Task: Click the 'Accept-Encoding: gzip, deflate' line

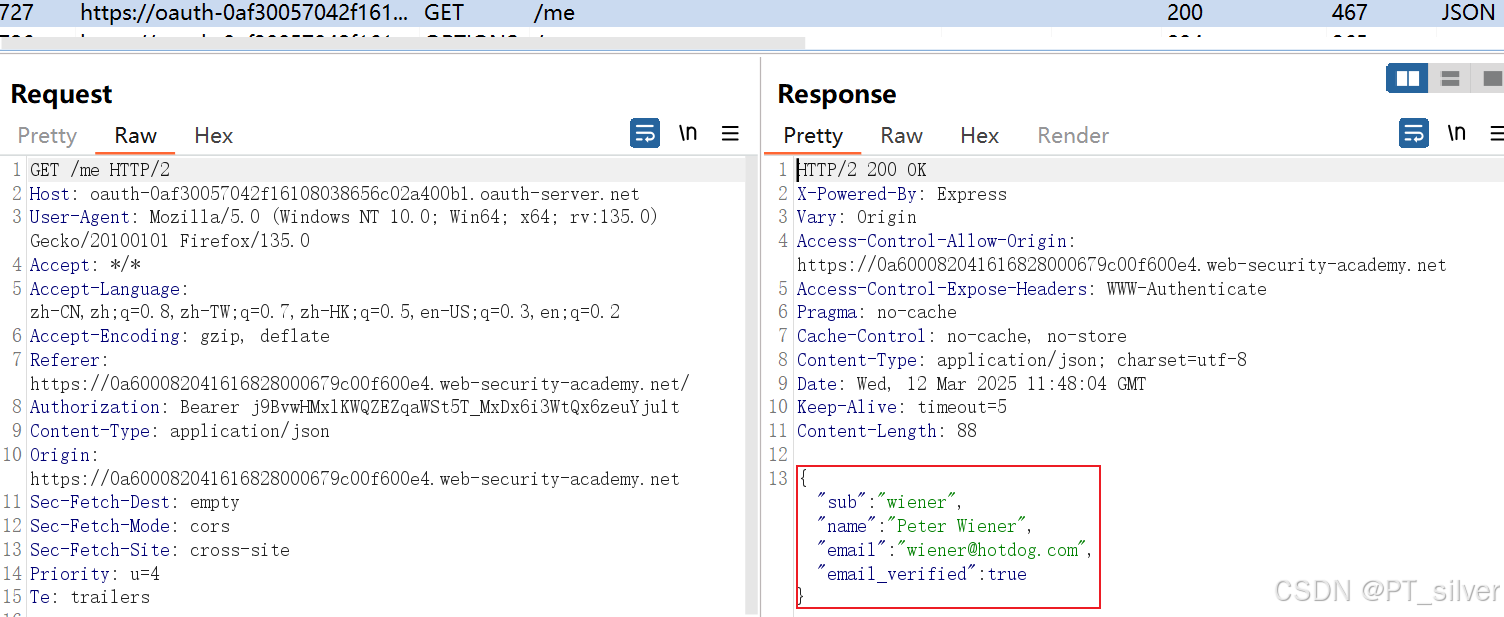Action: click(x=179, y=336)
